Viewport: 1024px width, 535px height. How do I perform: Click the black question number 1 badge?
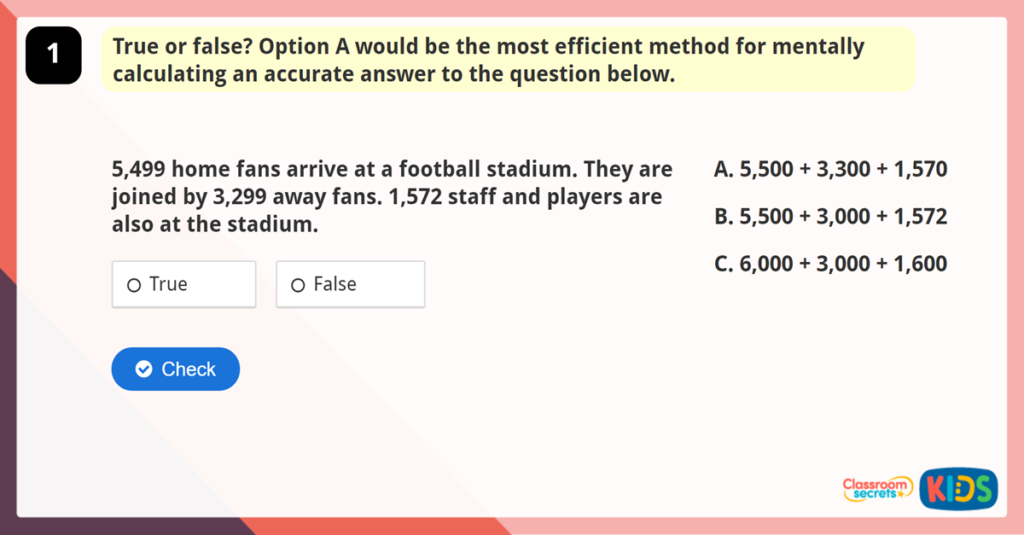pyautogui.click(x=53, y=55)
